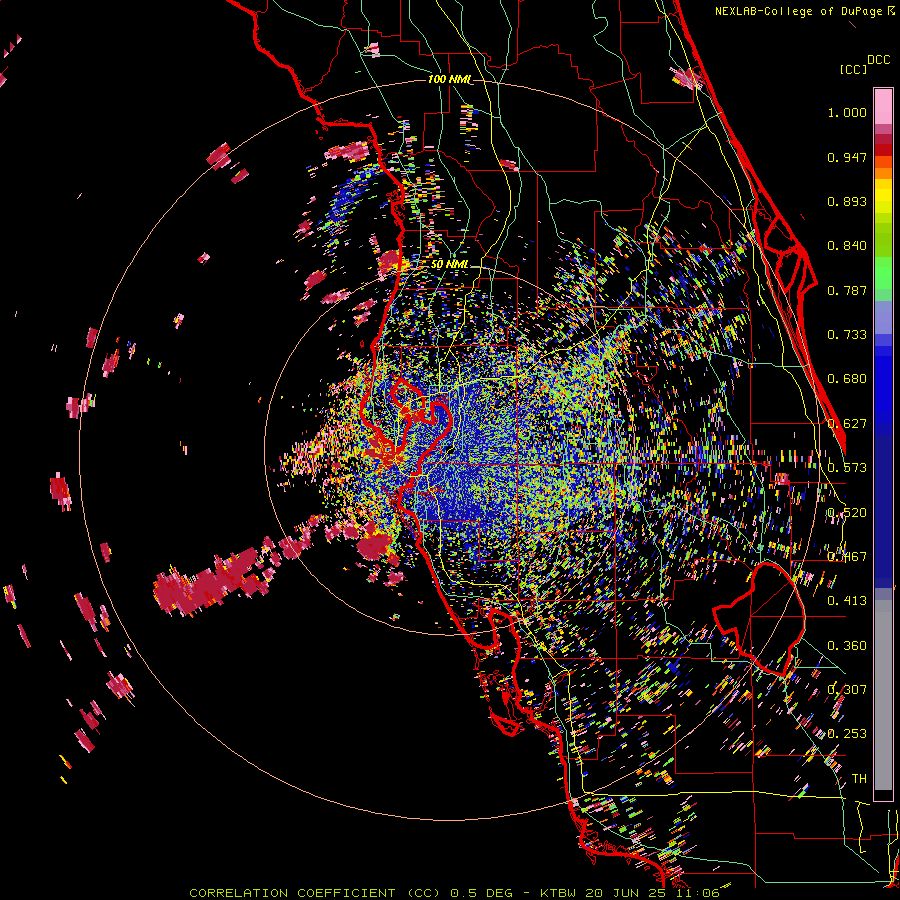Click the [CC] legend unit label
Screen dimensions: 900x900
pos(853,69)
